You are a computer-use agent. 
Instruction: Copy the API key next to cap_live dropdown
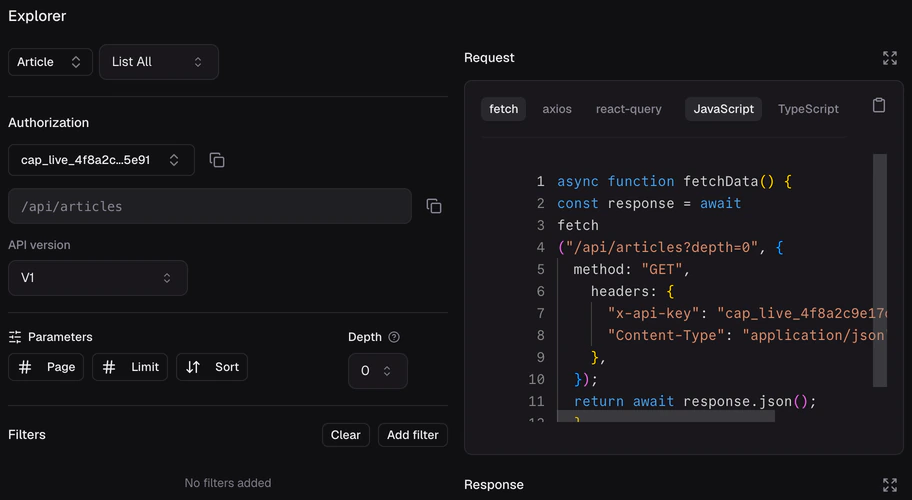217,160
